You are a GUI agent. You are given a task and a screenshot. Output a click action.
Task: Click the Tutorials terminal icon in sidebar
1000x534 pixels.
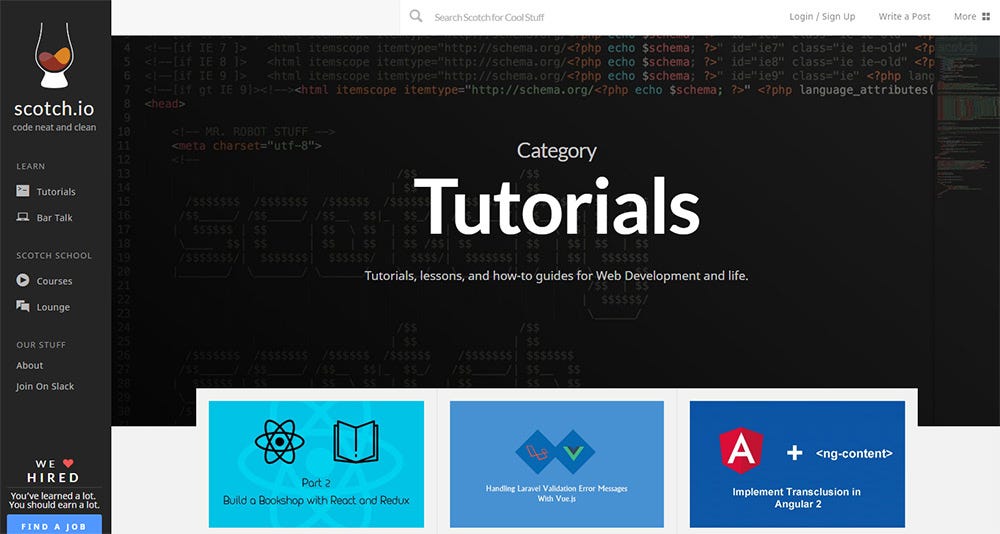[23, 191]
